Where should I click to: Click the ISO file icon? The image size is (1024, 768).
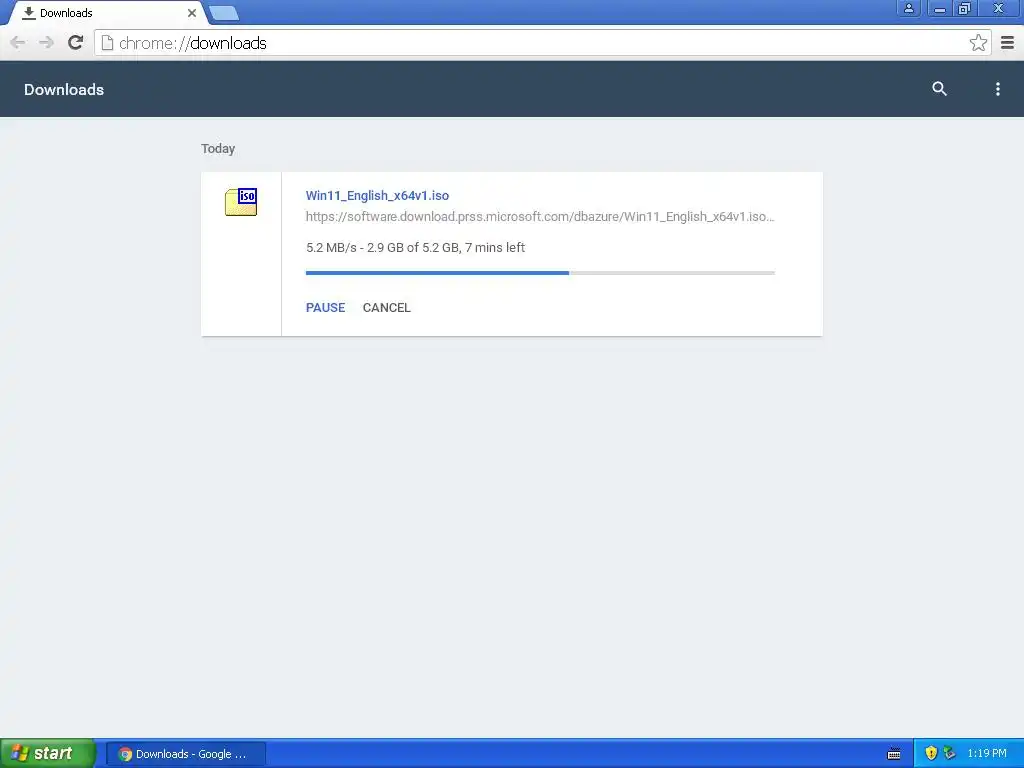click(x=241, y=202)
